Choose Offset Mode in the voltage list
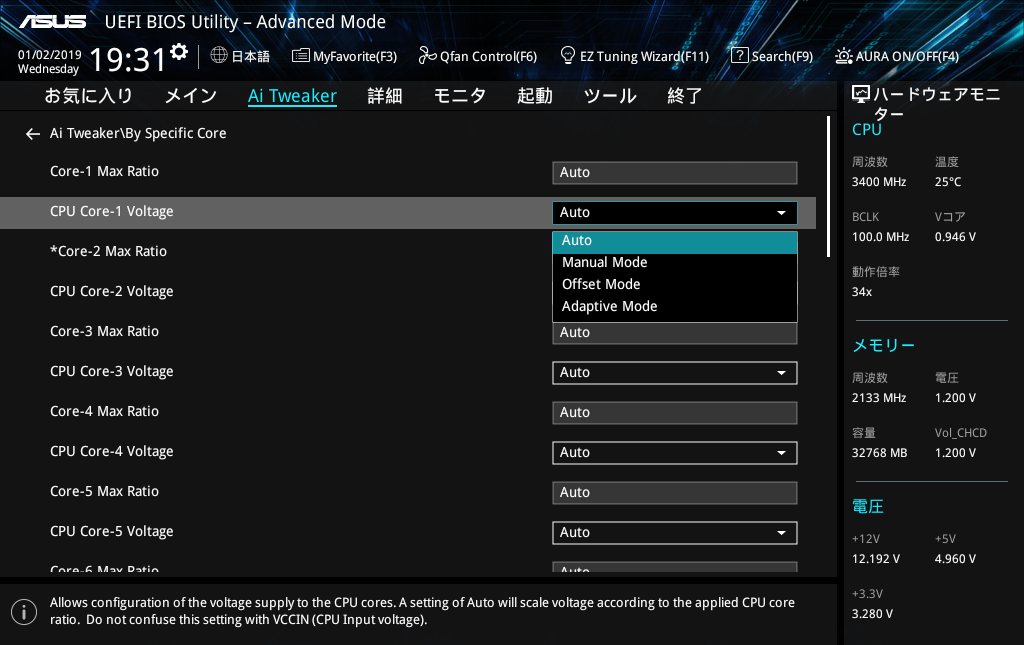The width and height of the screenshot is (1024, 645). click(x=600, y=284)
